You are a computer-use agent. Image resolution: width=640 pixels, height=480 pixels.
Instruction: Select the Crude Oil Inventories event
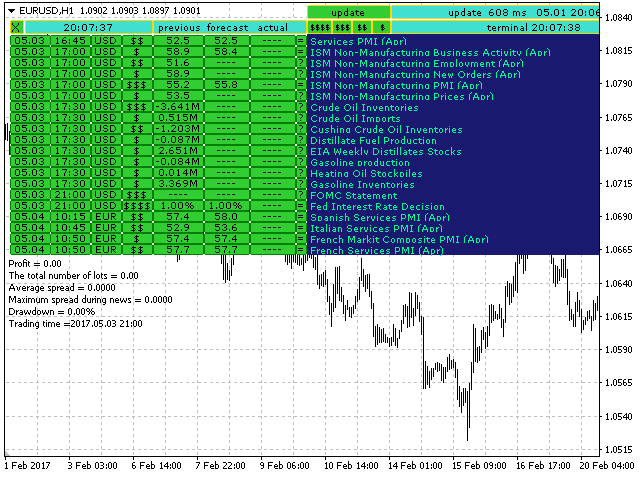(364, 108)
